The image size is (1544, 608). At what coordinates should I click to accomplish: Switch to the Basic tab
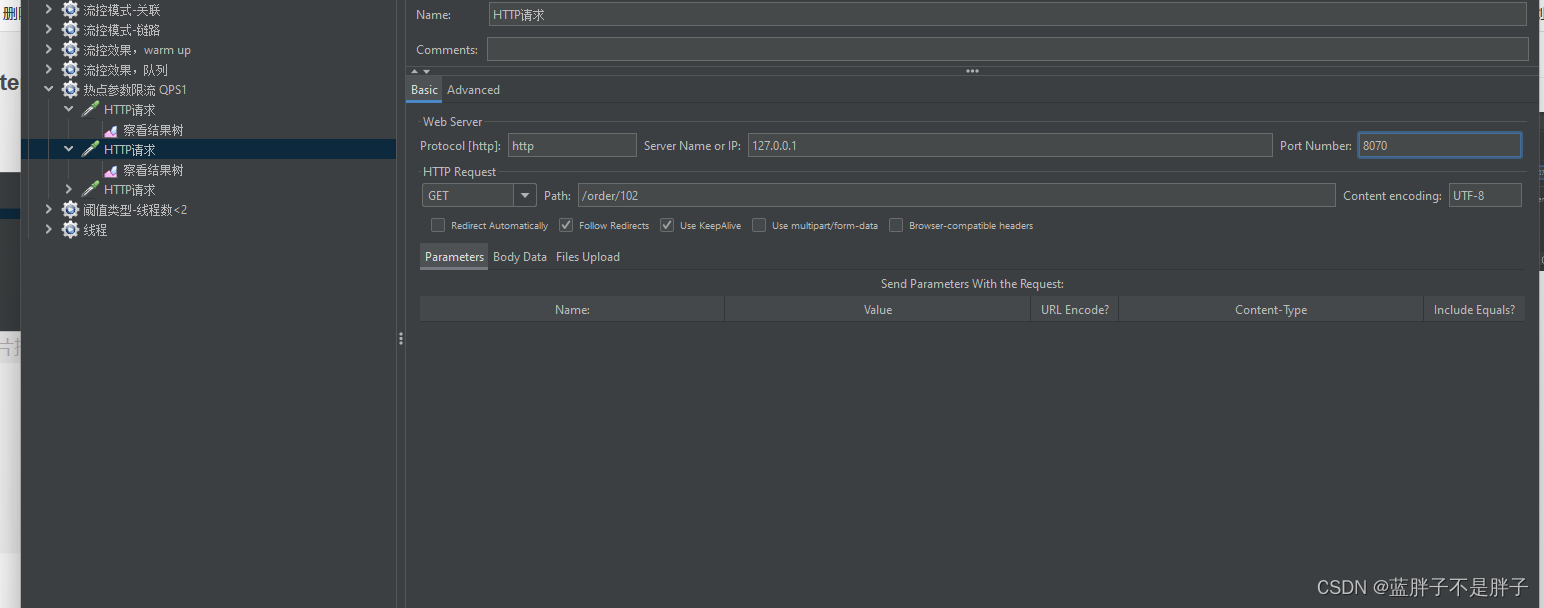pyautogui.click(x=424, y=90)
